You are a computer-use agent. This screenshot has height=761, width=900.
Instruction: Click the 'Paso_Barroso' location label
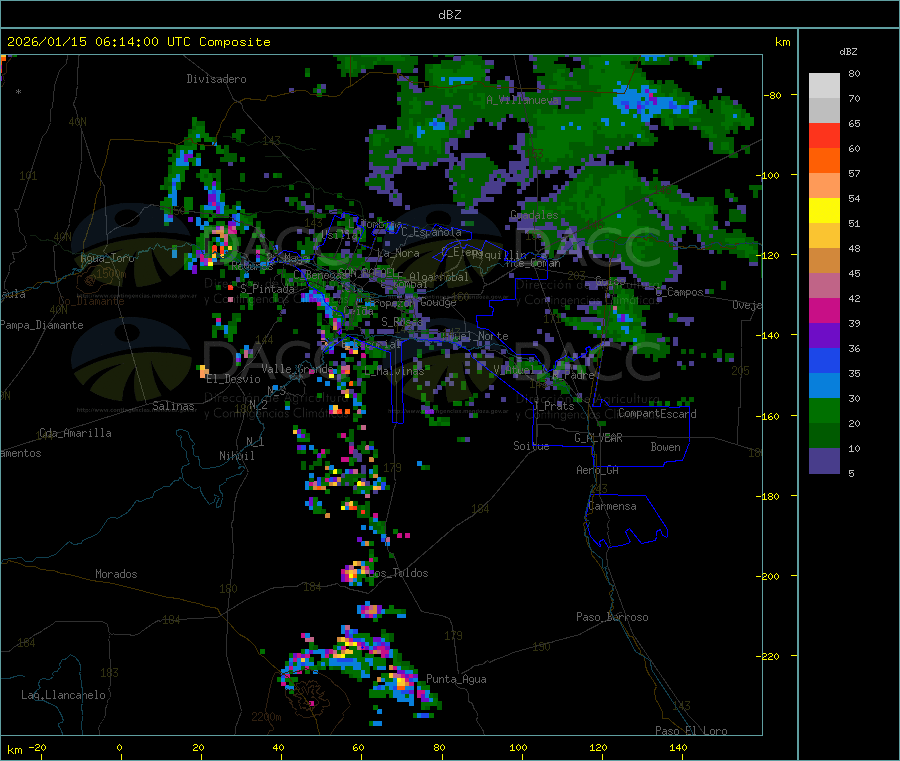coord(612,618)
